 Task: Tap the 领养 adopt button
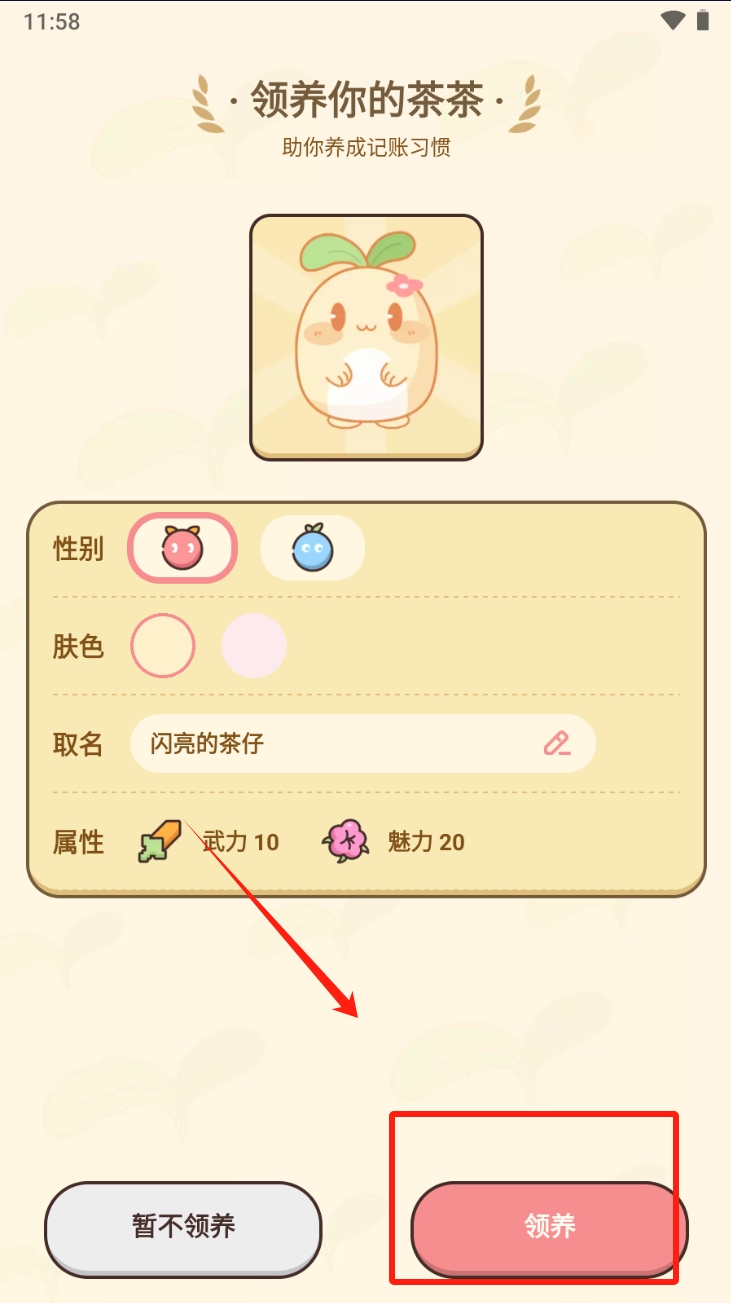[x=549, y=1228]
